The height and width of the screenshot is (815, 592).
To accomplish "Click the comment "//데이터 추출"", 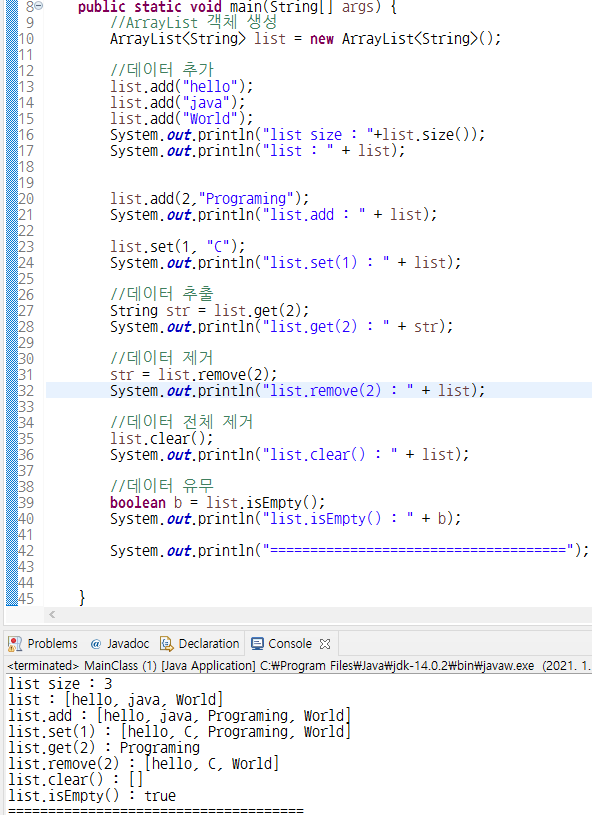I will pos(162,294).
